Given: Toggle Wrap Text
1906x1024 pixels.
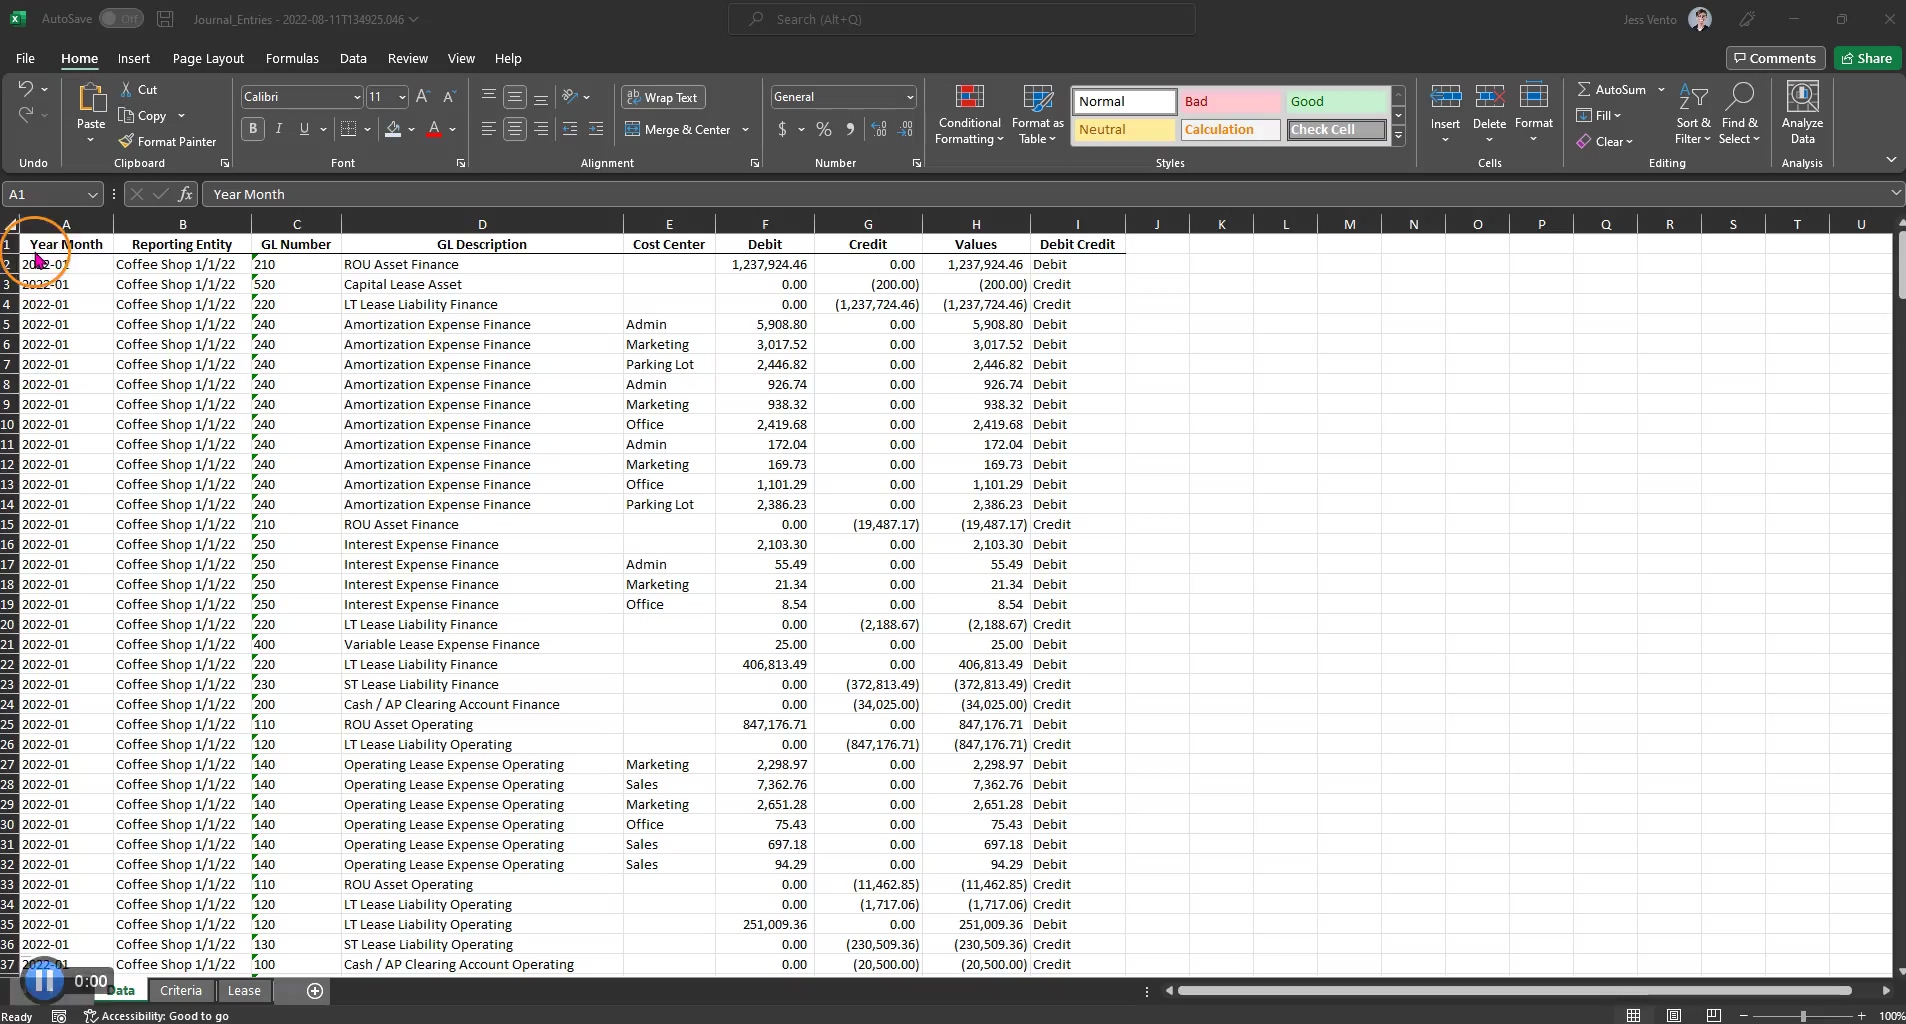Looking at the screenshot, I should click(661, 97).
